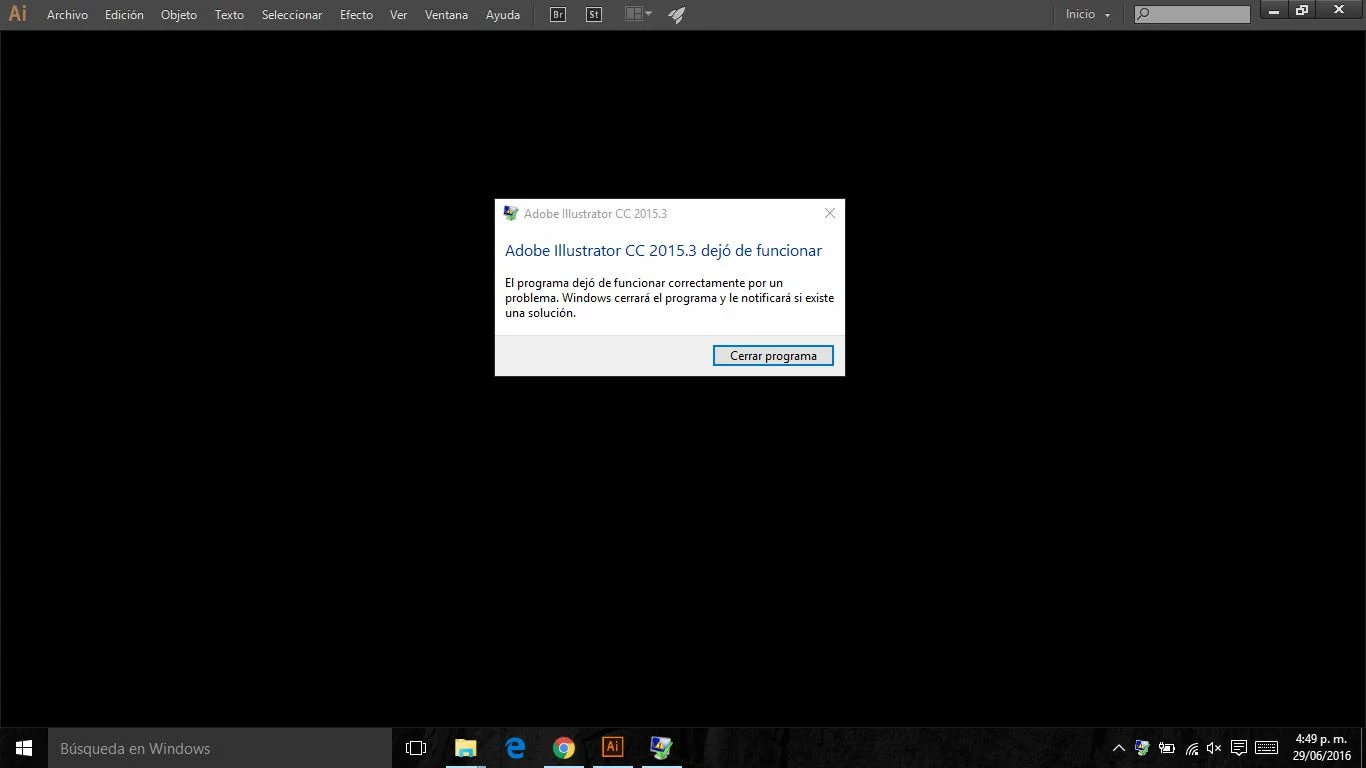Open the Seleccionar menu
The height and width of the screenshot is (768, 1366).
tap(292, 15)
